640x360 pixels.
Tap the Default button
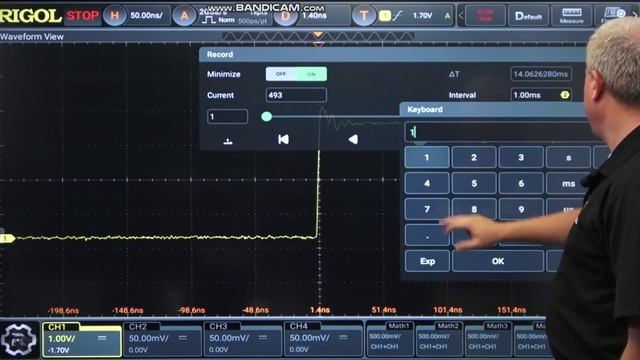528,16
